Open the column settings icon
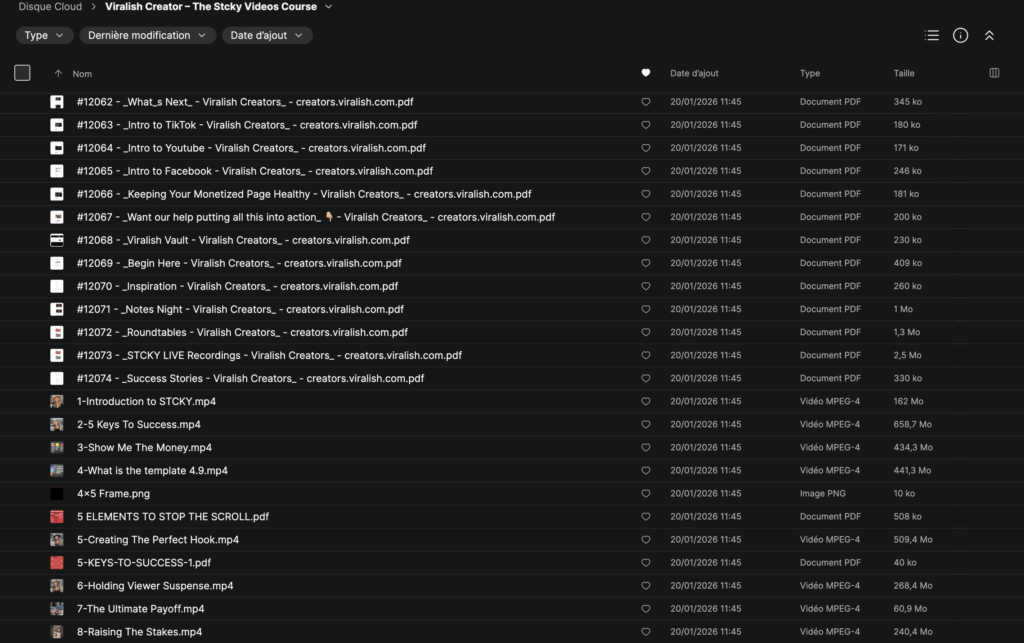The width and height of the screenshot is (1024, 643). 993,73
